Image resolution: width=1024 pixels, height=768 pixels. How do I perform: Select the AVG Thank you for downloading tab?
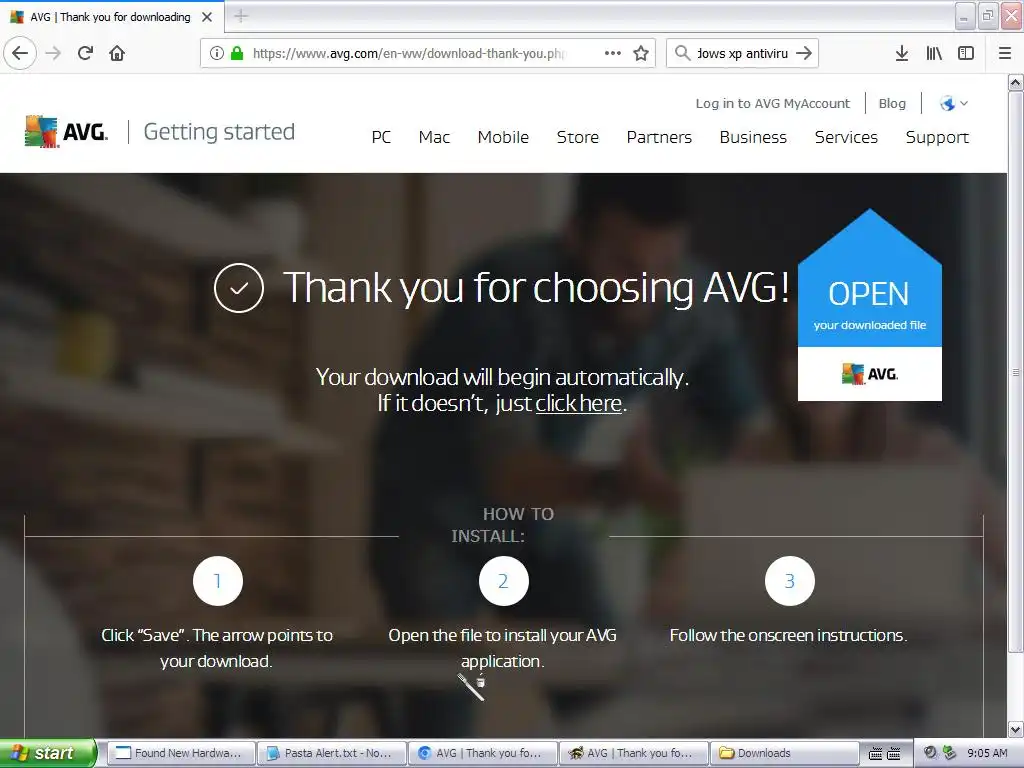click(110, 17)
